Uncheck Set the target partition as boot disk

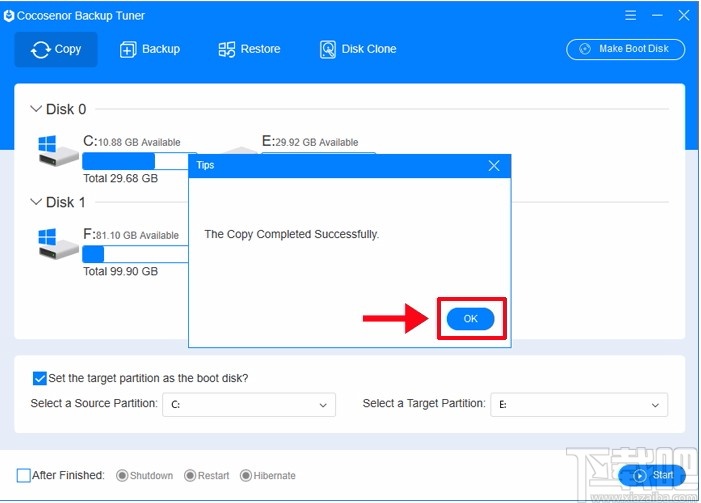click(x=39, y=378)
